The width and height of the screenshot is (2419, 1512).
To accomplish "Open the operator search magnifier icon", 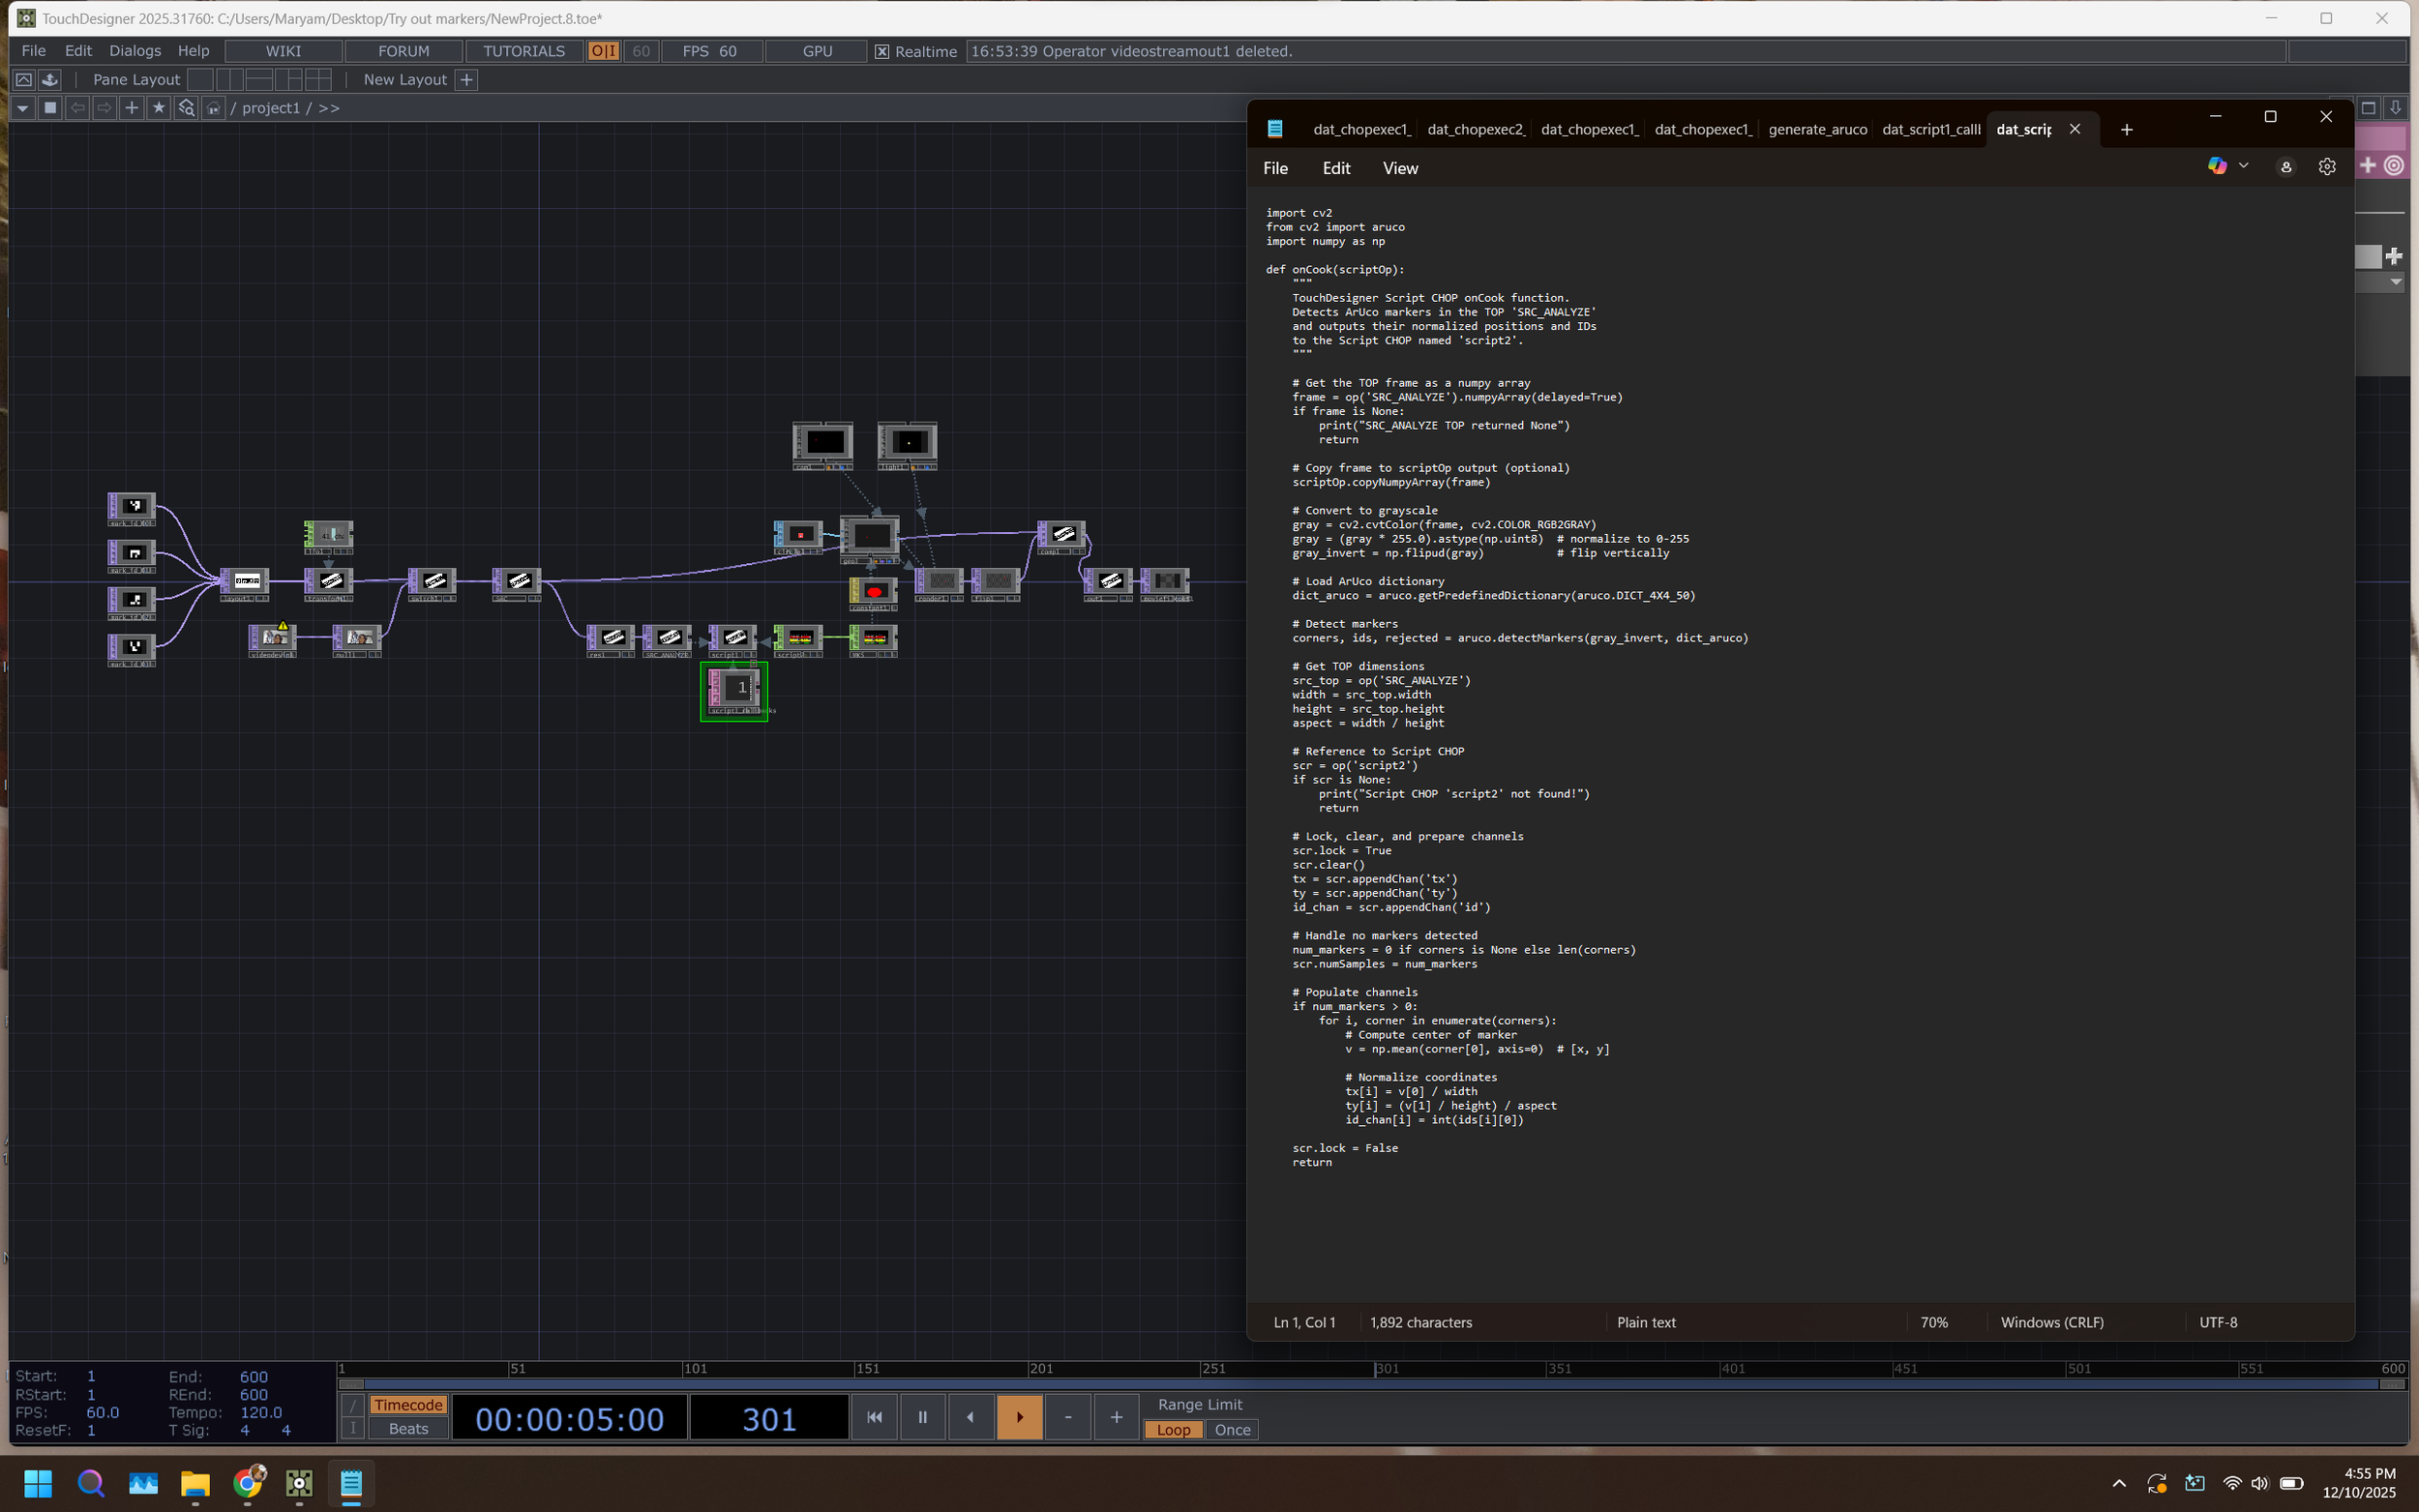I will tap(186, 108).
